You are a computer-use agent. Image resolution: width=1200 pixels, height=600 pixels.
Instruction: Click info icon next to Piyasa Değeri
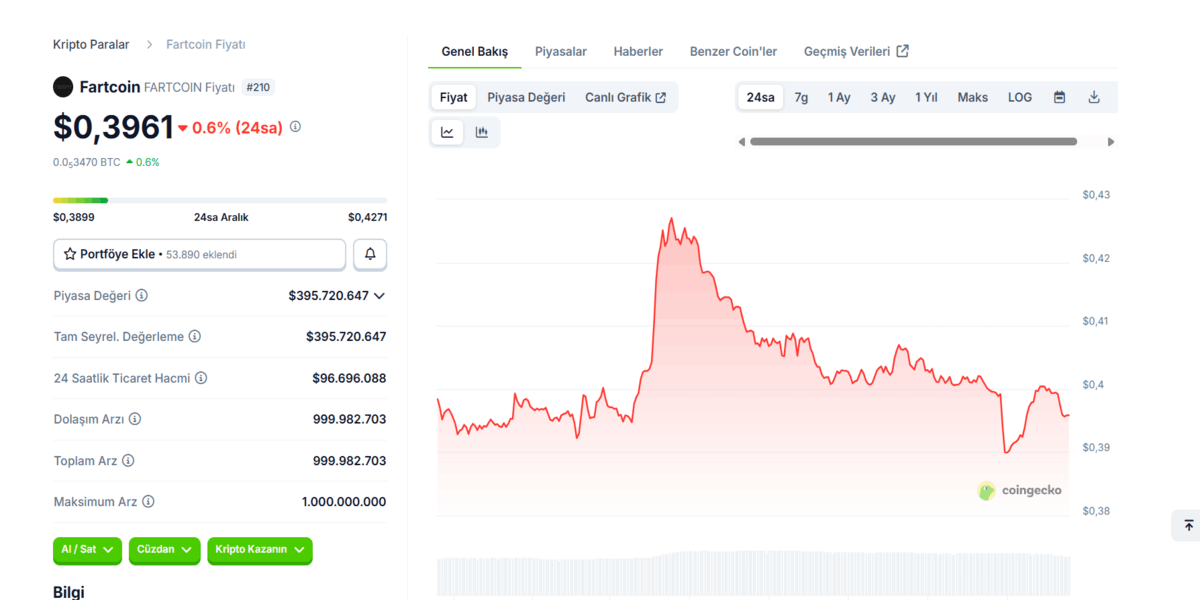pyautogui.click(x=142, y=296)
